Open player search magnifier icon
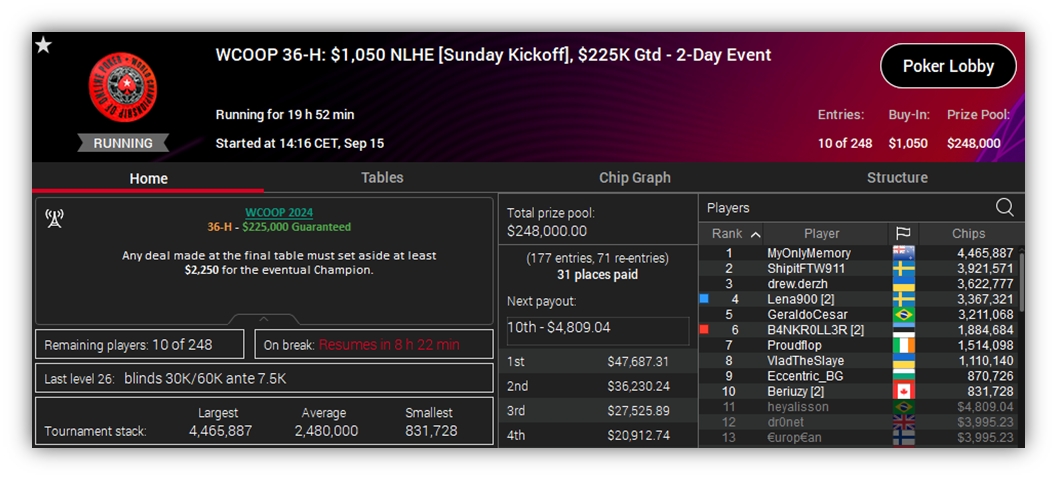 click(x=1004, y=208)
